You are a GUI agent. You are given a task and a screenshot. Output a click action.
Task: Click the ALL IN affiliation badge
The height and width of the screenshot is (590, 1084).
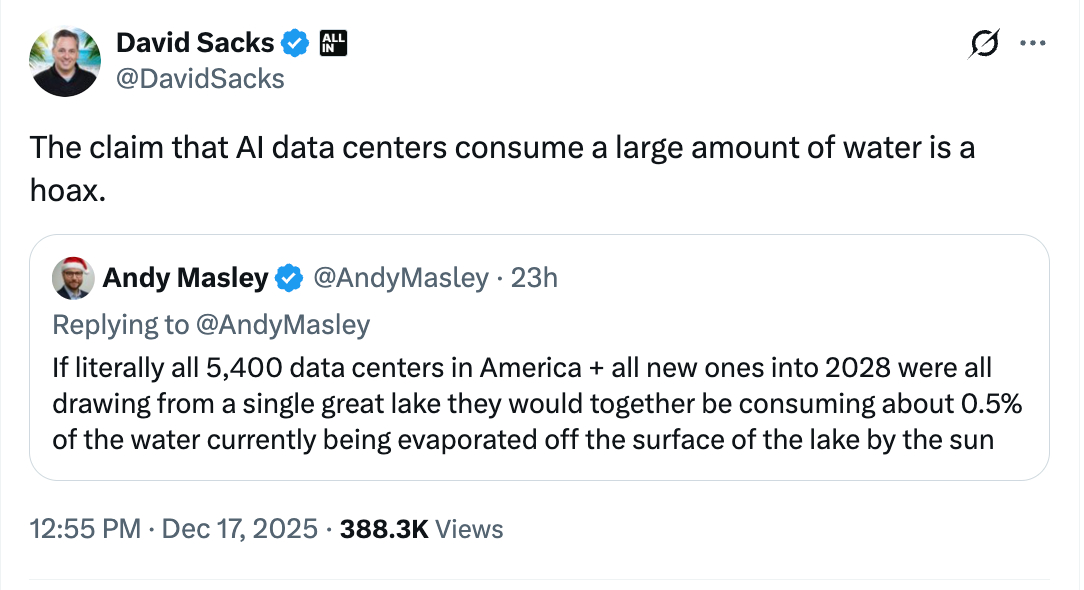pos(332,43)
